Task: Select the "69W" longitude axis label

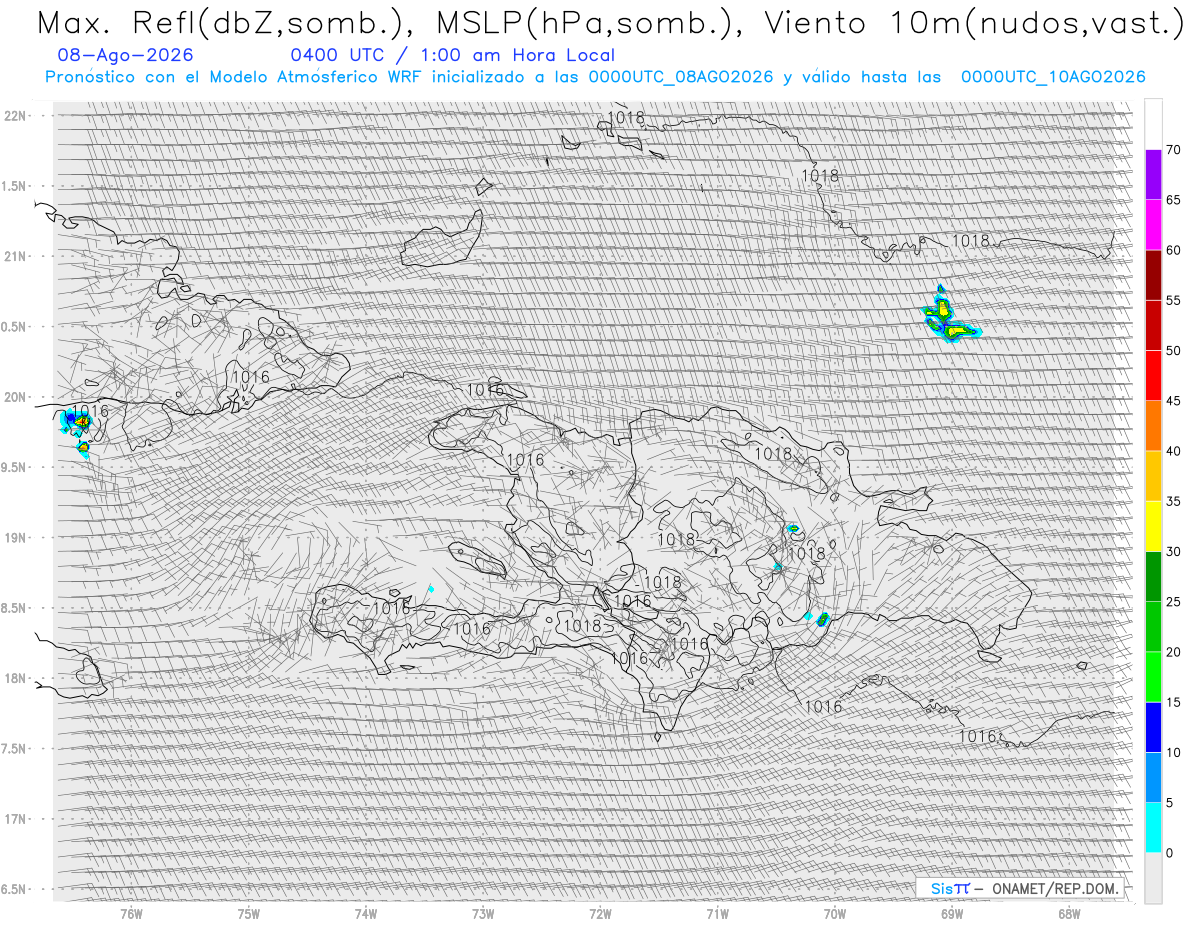Action: pos(951,913)
